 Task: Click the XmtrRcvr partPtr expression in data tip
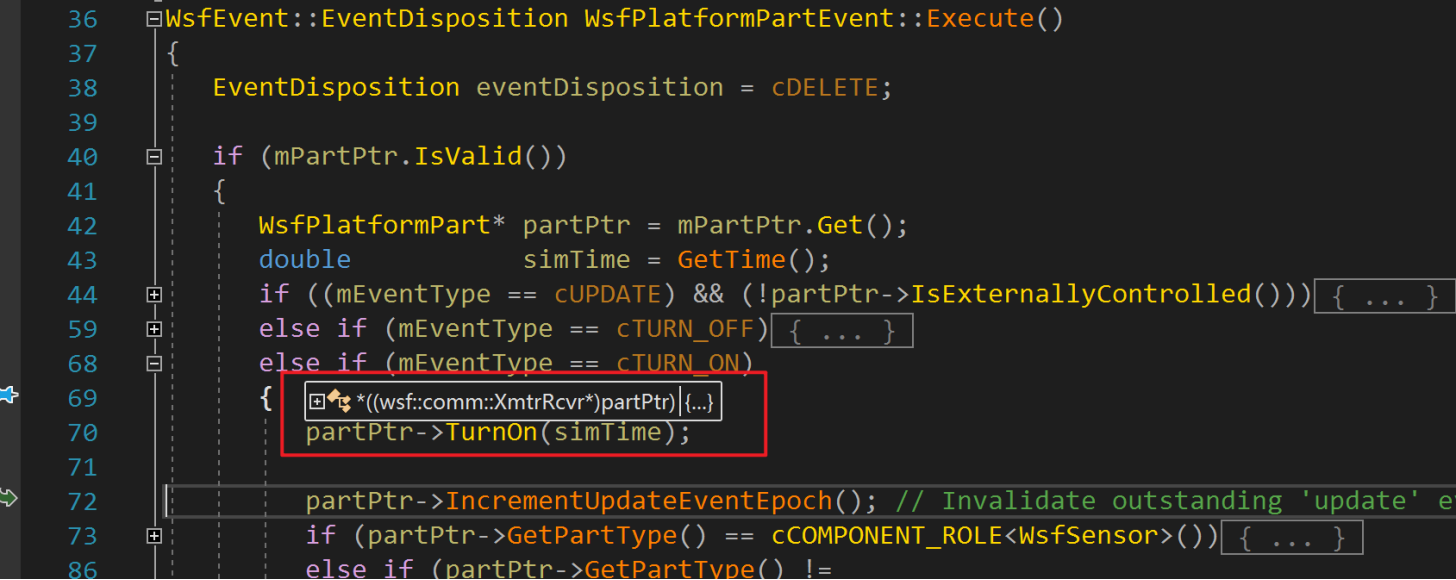tap(516, 402)
